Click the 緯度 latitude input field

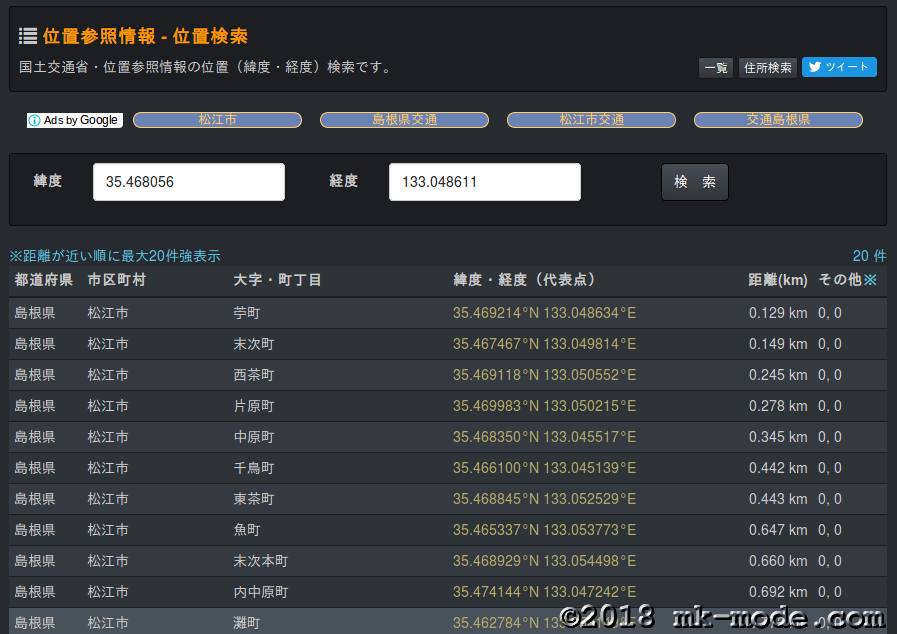pos(189,182)
